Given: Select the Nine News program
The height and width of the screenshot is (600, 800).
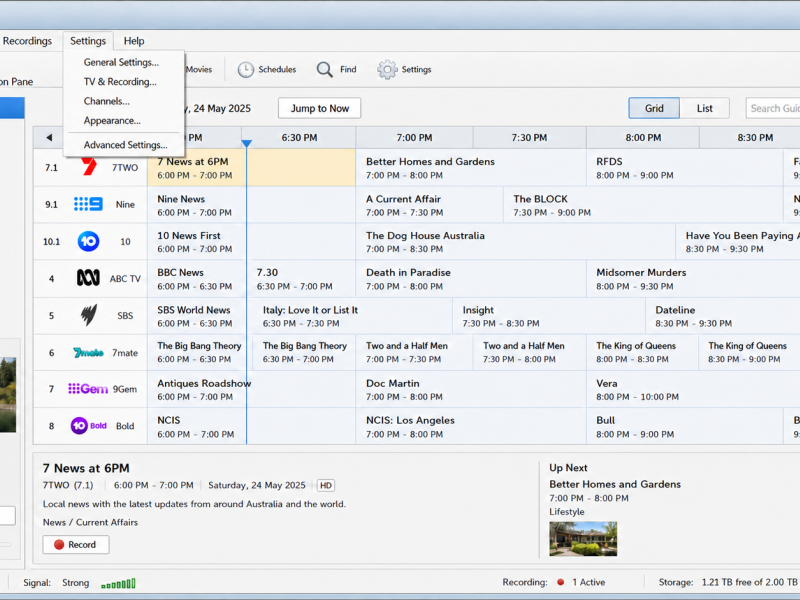Looking at the screenshot, I should (x=252, y=205).
